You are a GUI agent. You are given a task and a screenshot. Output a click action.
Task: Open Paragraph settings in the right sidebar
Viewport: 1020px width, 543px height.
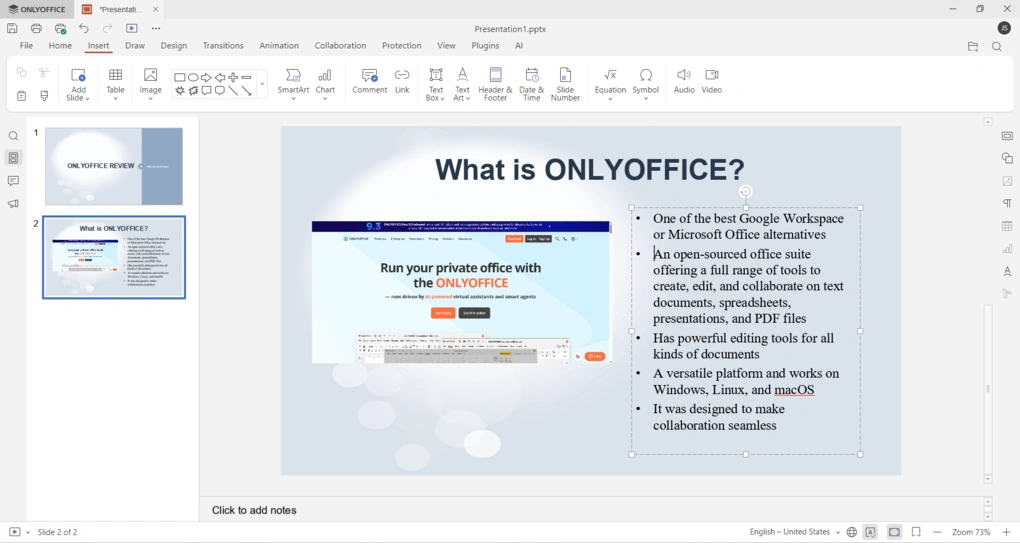[x=1007, y=204]
